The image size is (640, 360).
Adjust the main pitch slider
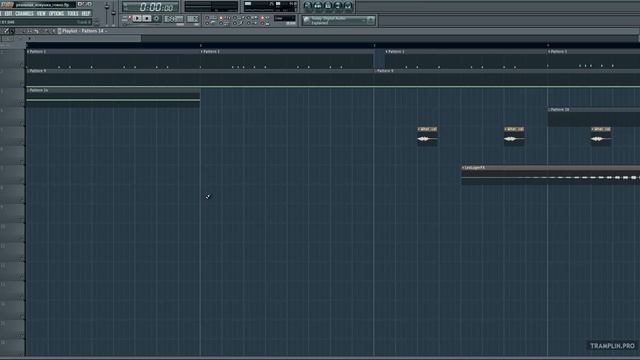coord(114,12)
